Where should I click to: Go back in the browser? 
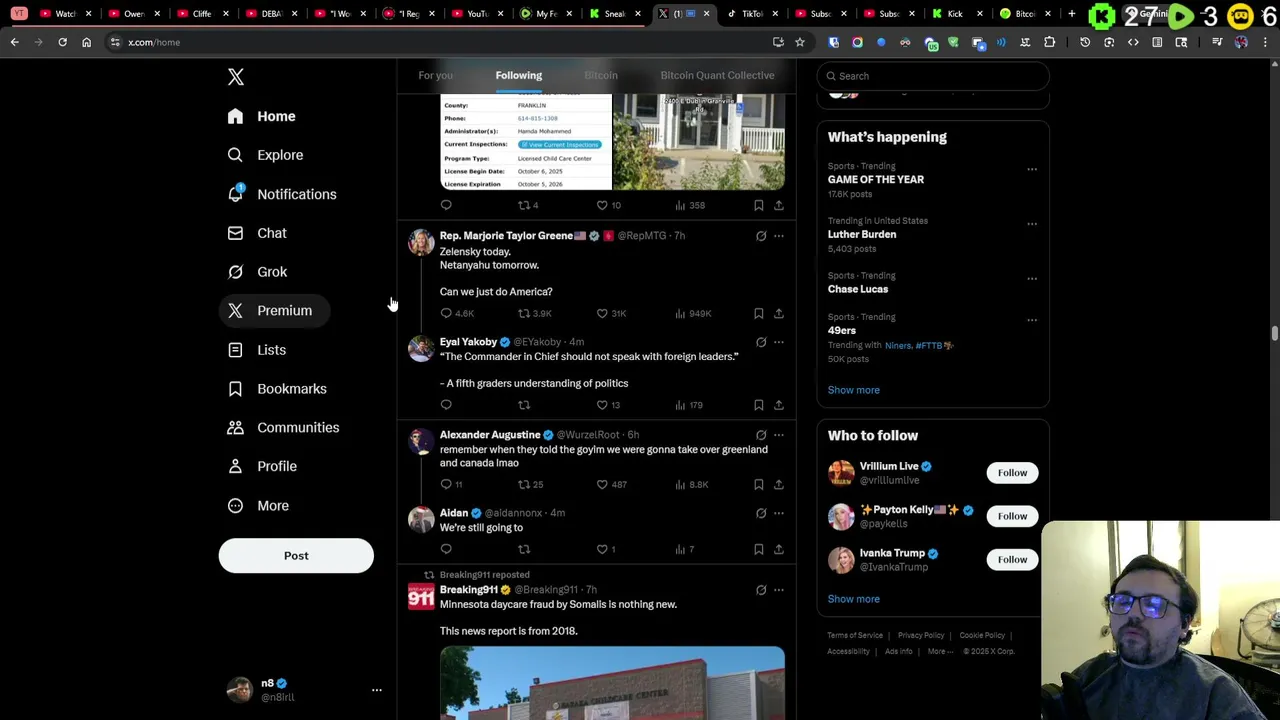[x=14, y=42]
